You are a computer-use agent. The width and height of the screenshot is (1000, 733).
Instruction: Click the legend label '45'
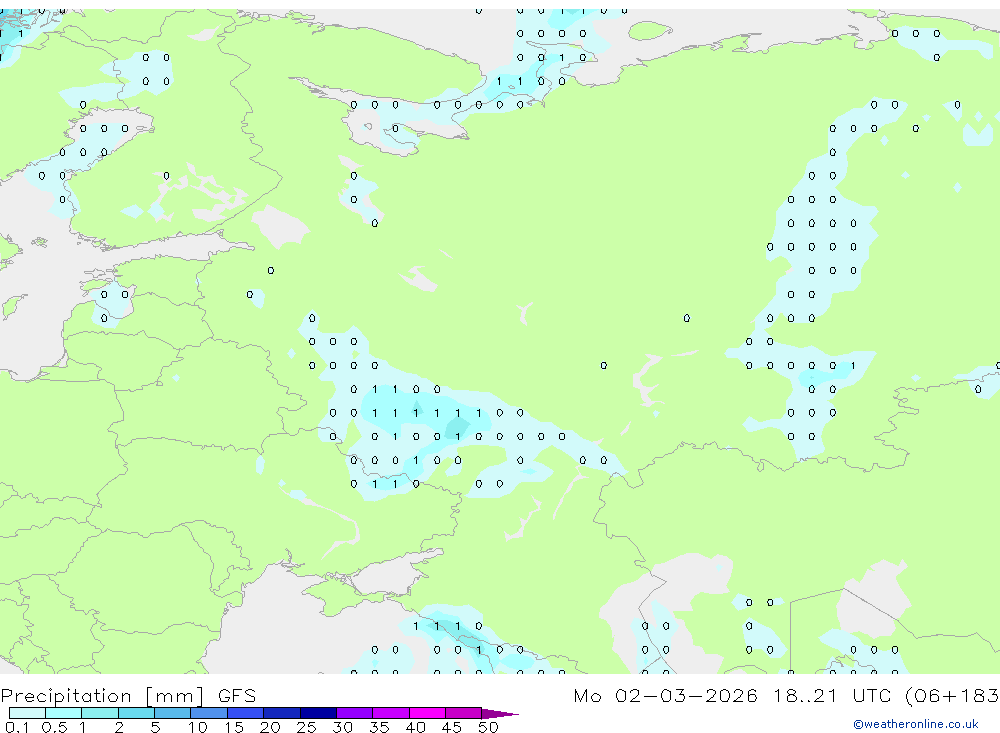click(x=452, y=727)
